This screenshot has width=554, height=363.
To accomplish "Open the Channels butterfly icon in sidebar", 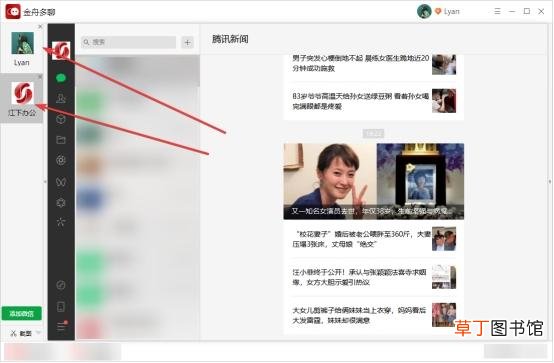I will [x=61, y=182].
